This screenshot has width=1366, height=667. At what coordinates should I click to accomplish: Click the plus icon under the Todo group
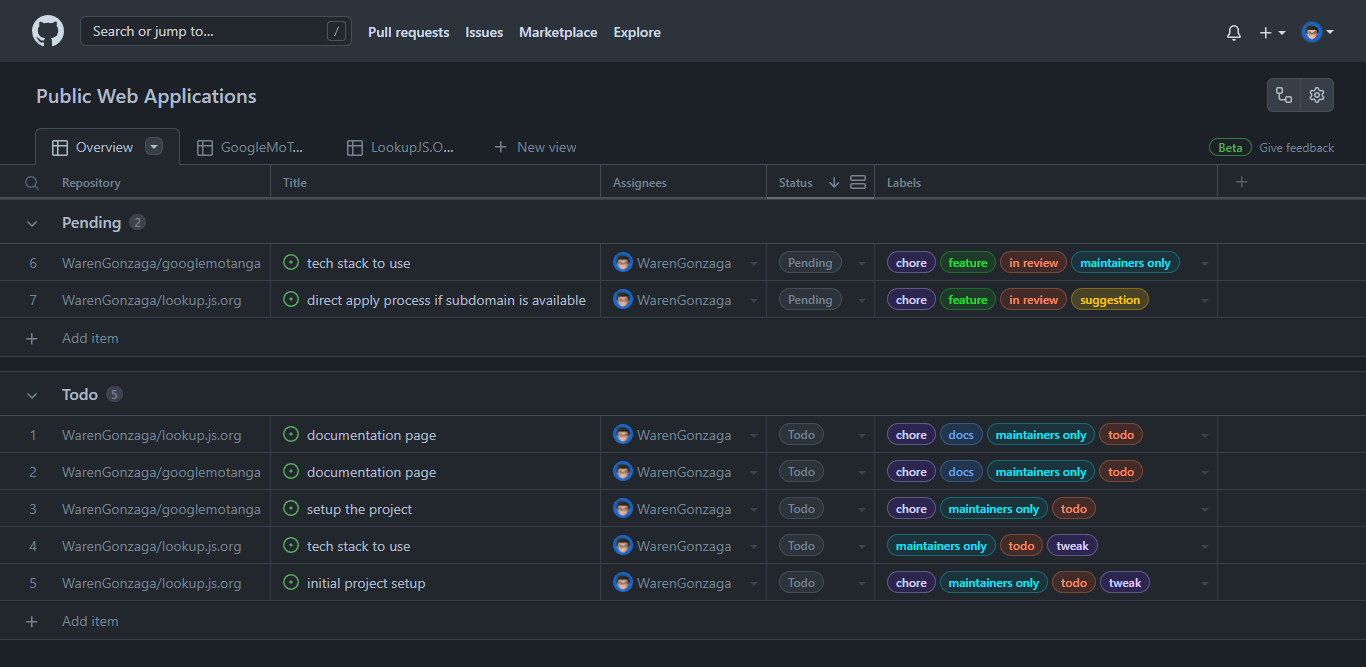(x=32, y=621)
